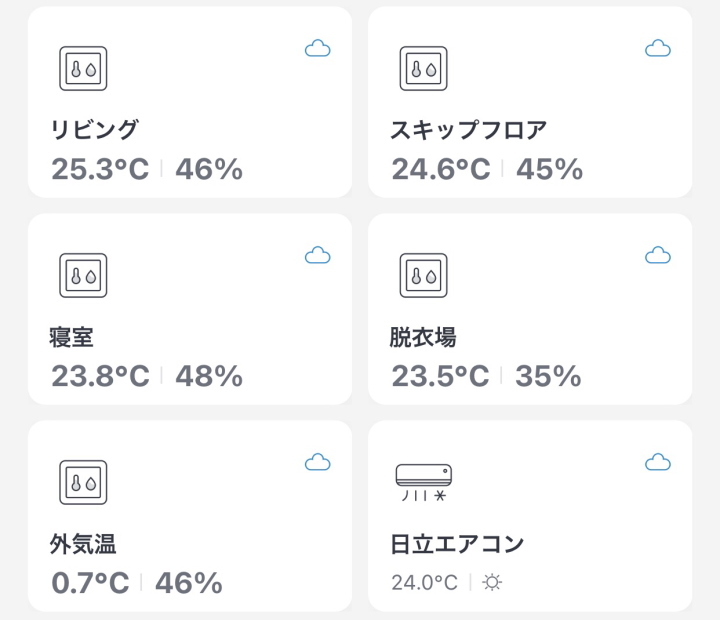The image size is (720, 620).
Task: Select the リビング humidity 46% value
Action: click(x=209, y=169)
